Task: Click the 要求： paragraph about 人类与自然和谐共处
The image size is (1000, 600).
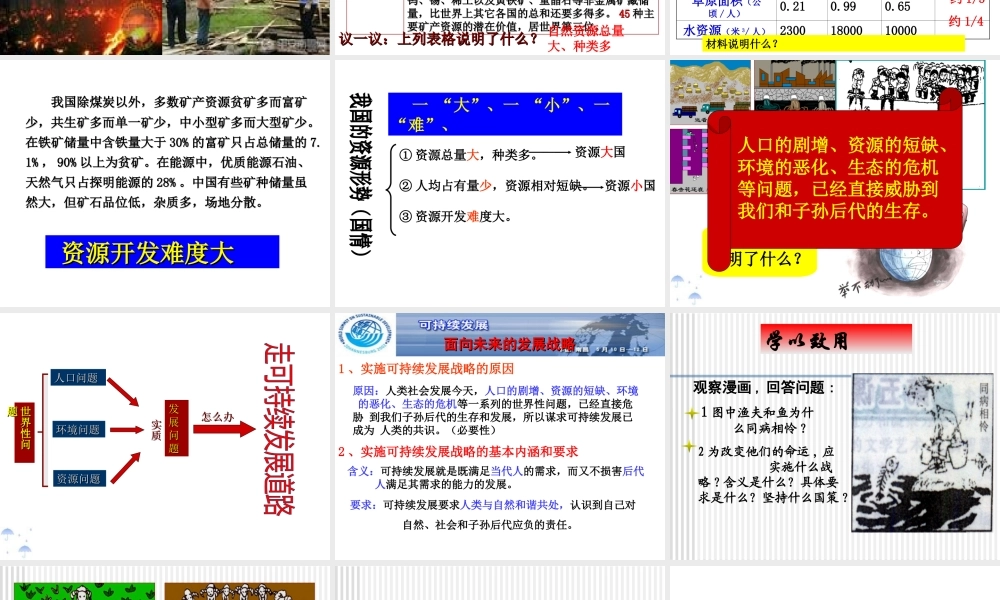Action: pyautogui.click(x=492, y=515)
